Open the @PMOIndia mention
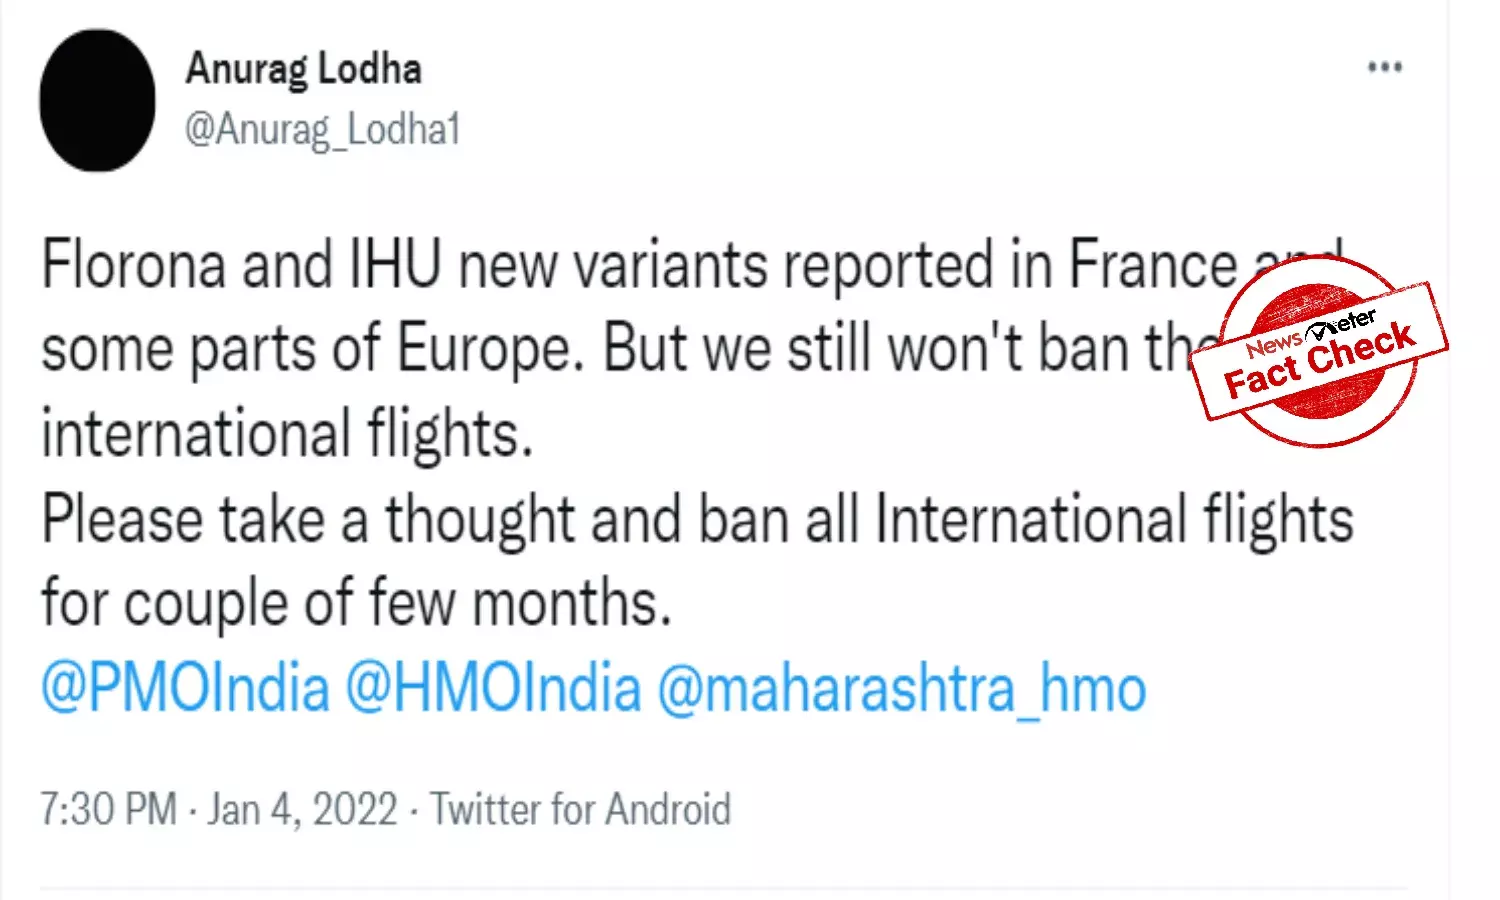Screen dimensions: 1500x900 (x=184, y=686)
